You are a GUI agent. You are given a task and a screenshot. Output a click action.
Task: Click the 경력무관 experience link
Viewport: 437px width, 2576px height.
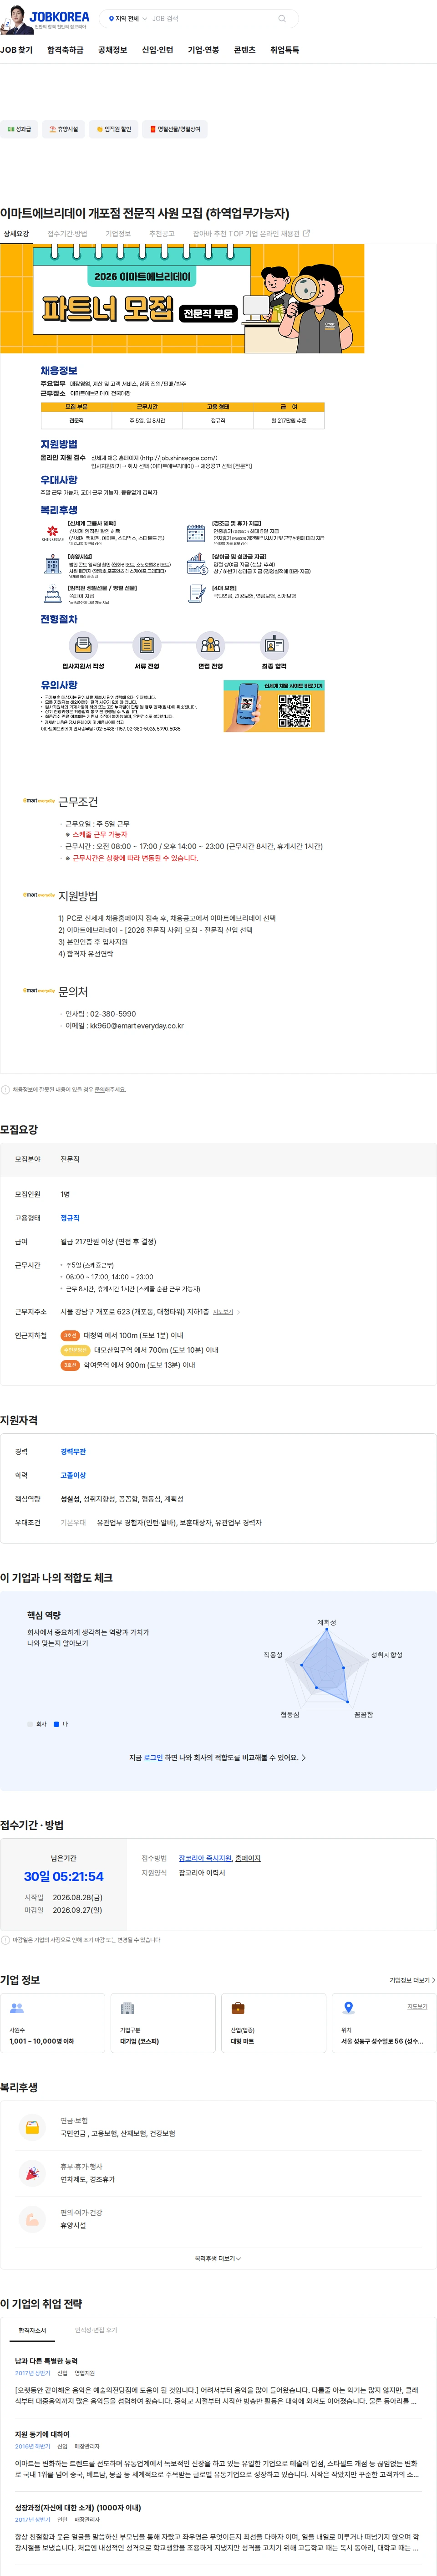click(73, 1451)
